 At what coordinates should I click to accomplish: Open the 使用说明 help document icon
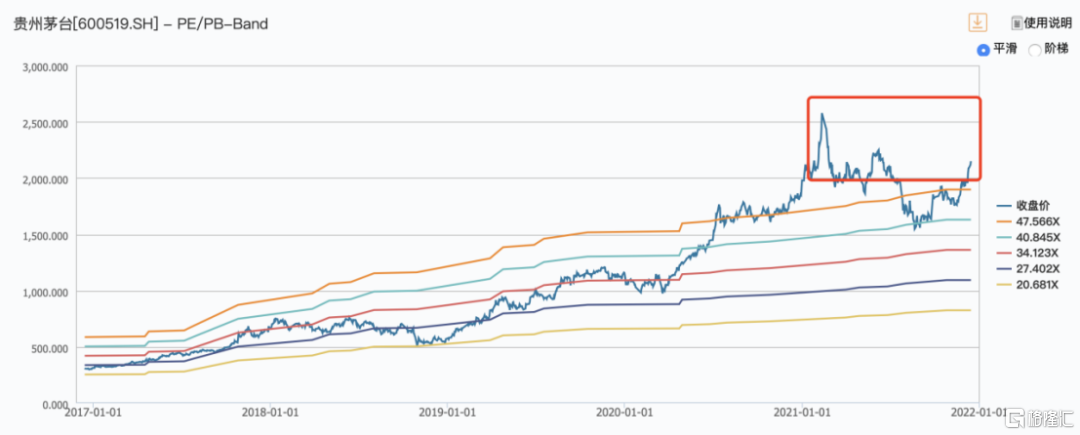pos(1017,23)
